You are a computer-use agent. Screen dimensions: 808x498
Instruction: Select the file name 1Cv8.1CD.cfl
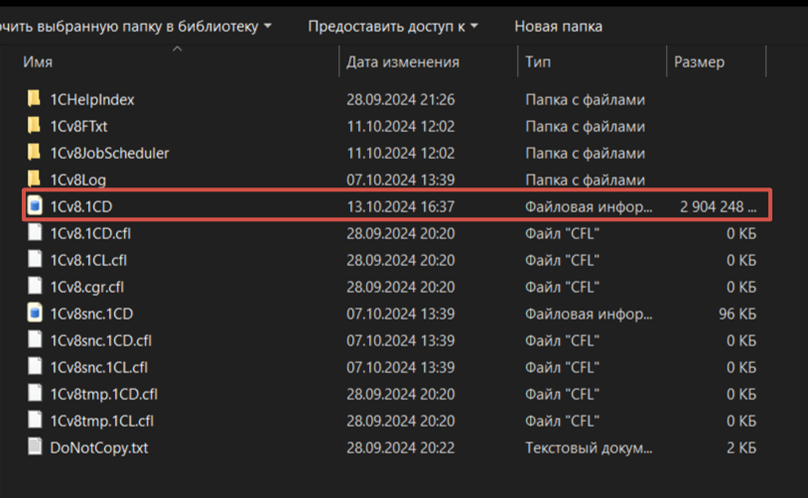pos(90,234)
